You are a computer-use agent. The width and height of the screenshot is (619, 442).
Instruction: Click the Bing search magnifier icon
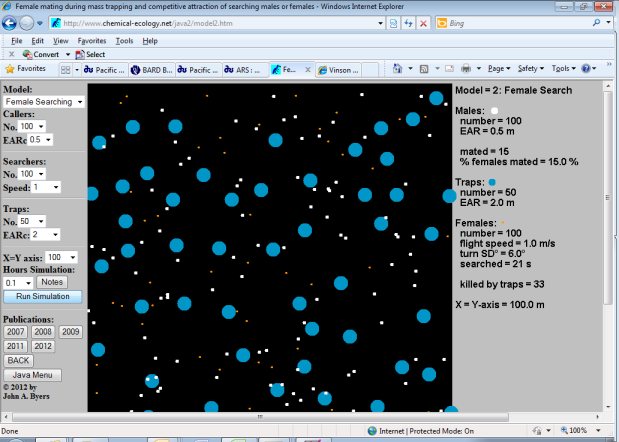[596, 23]
